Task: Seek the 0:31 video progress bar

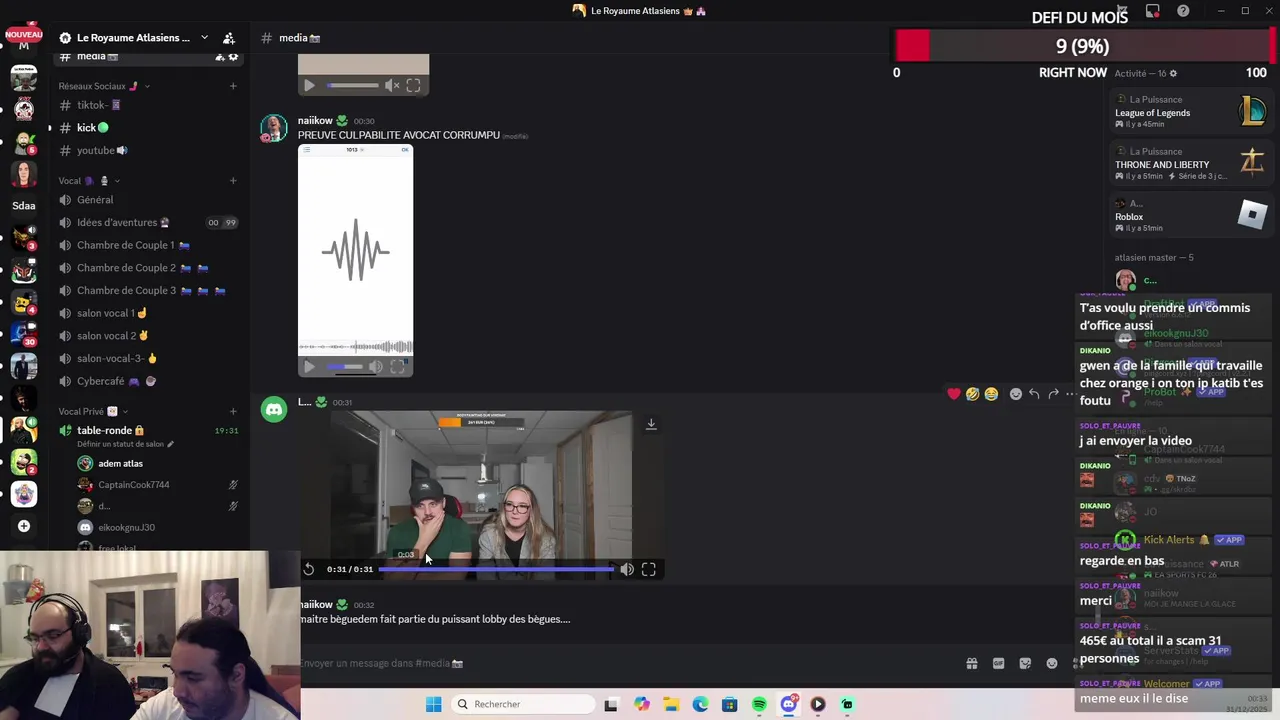Action: pos(496,569)
